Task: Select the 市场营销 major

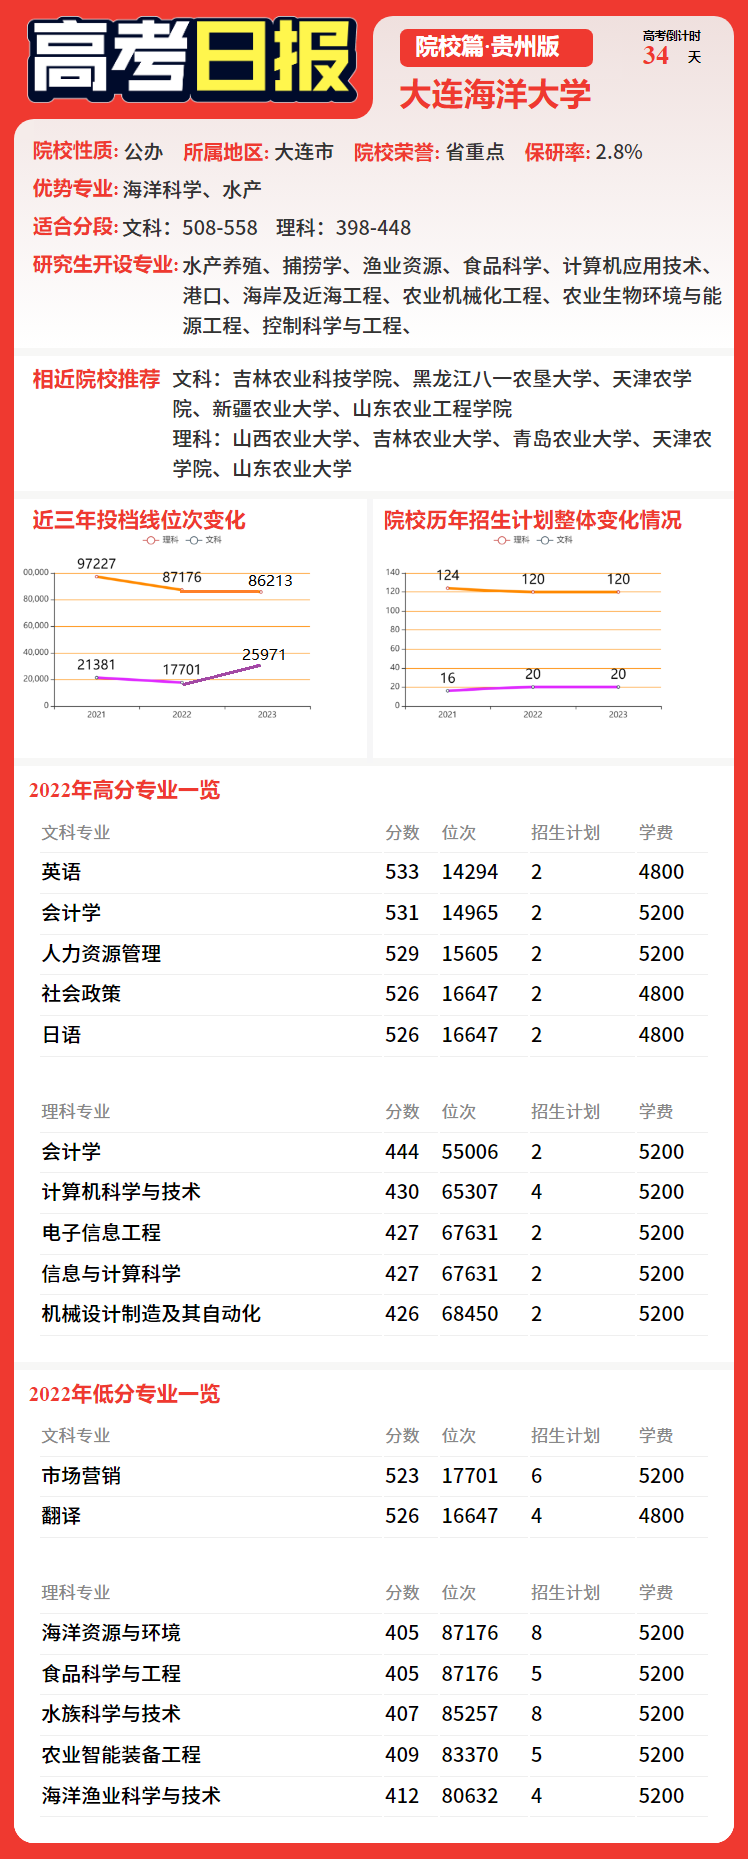Action: [x=81, y=1476]
